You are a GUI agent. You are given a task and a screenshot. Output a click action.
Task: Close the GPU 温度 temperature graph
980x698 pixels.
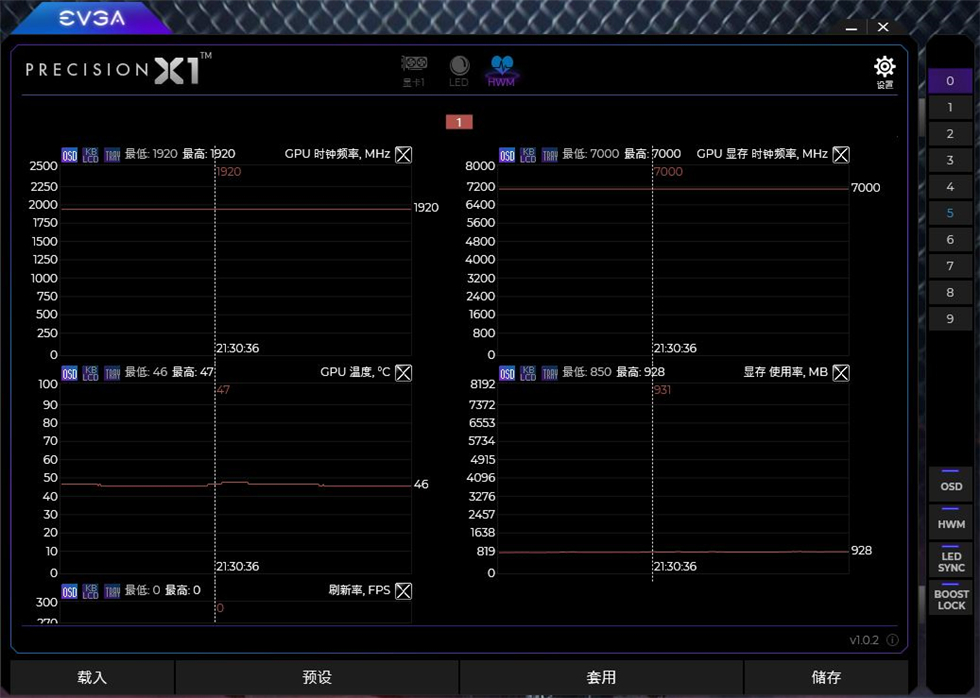[403, 372]
